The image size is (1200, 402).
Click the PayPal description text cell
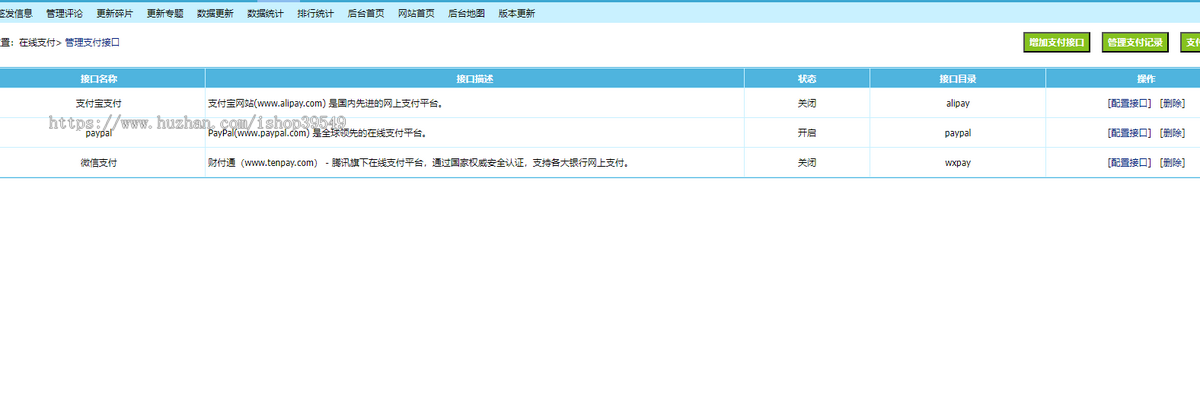click(x=318, y=133)
